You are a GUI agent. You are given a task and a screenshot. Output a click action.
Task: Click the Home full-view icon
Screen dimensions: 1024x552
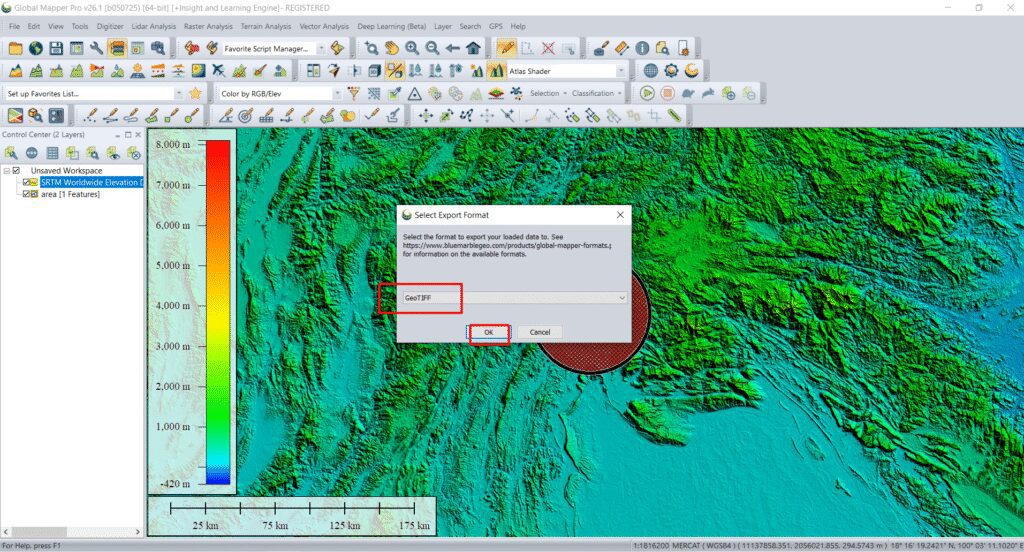(x=473, y=48)
